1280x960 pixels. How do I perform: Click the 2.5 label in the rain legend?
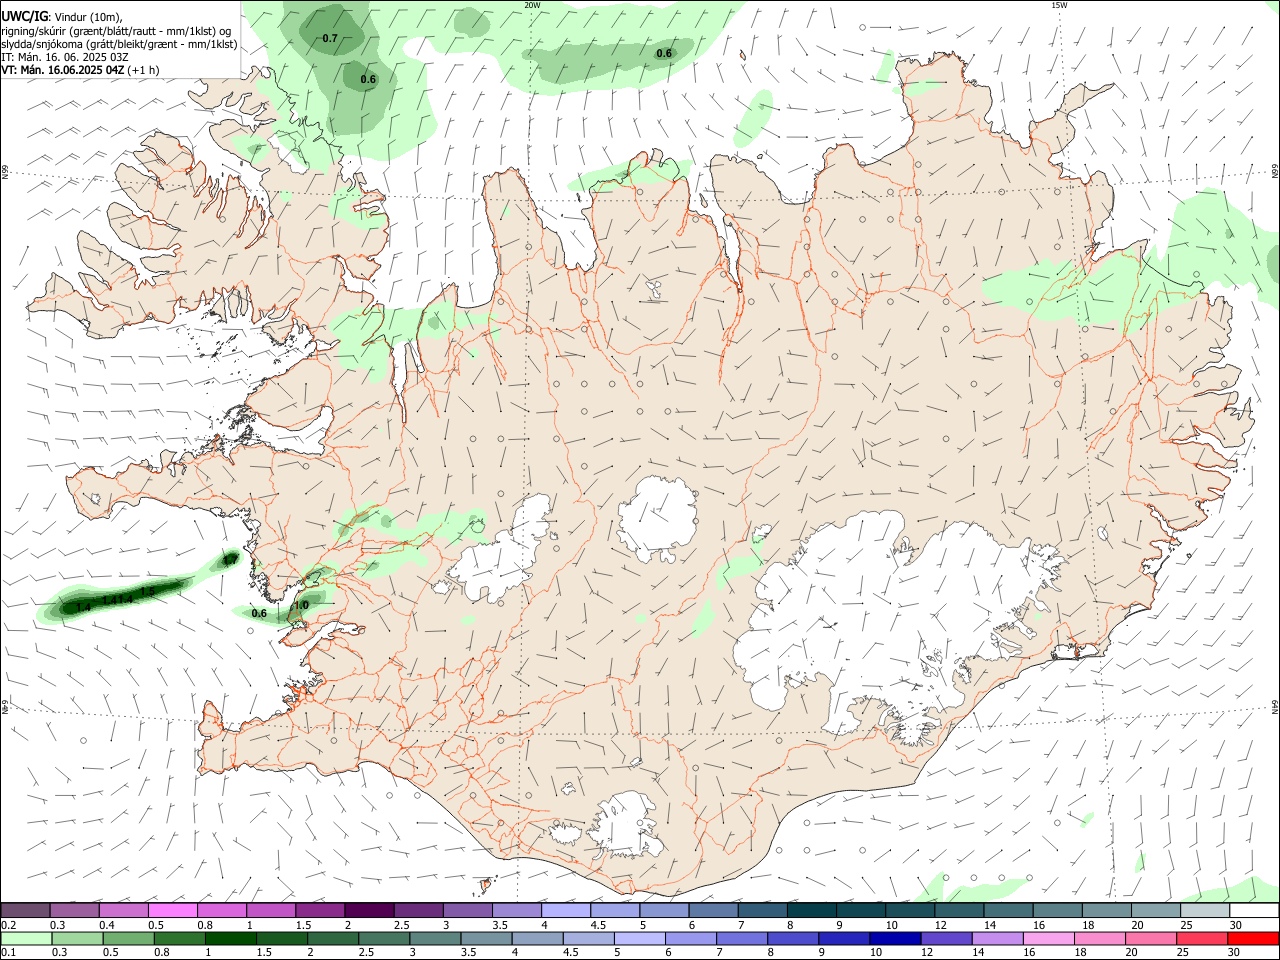pos(367,953)
